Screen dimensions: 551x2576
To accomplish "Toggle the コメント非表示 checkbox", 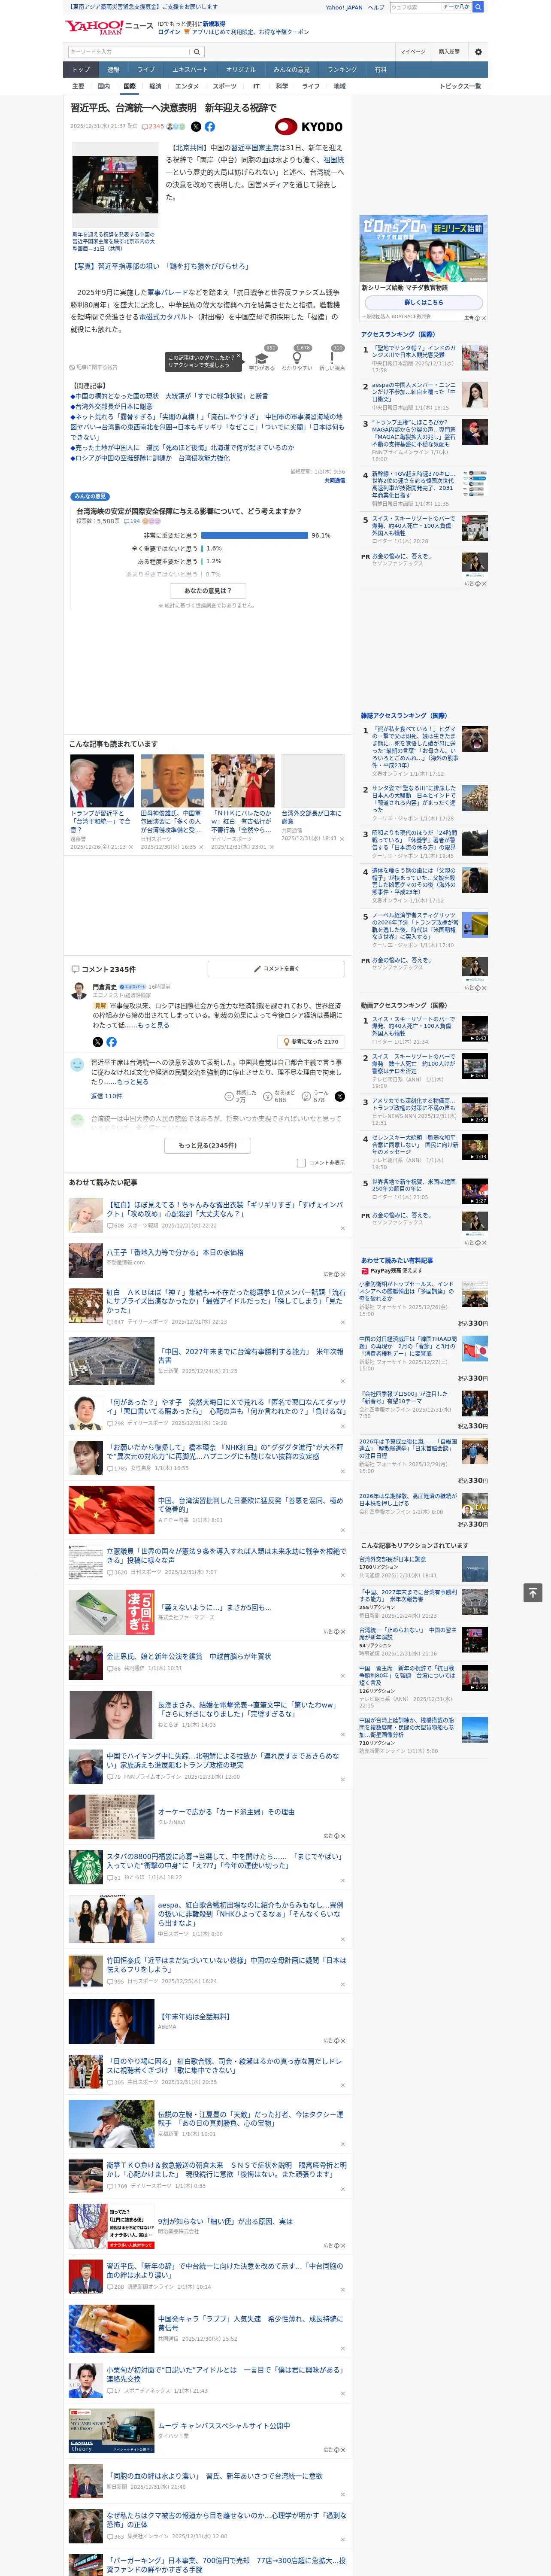I will click(x=301, y=1163).
